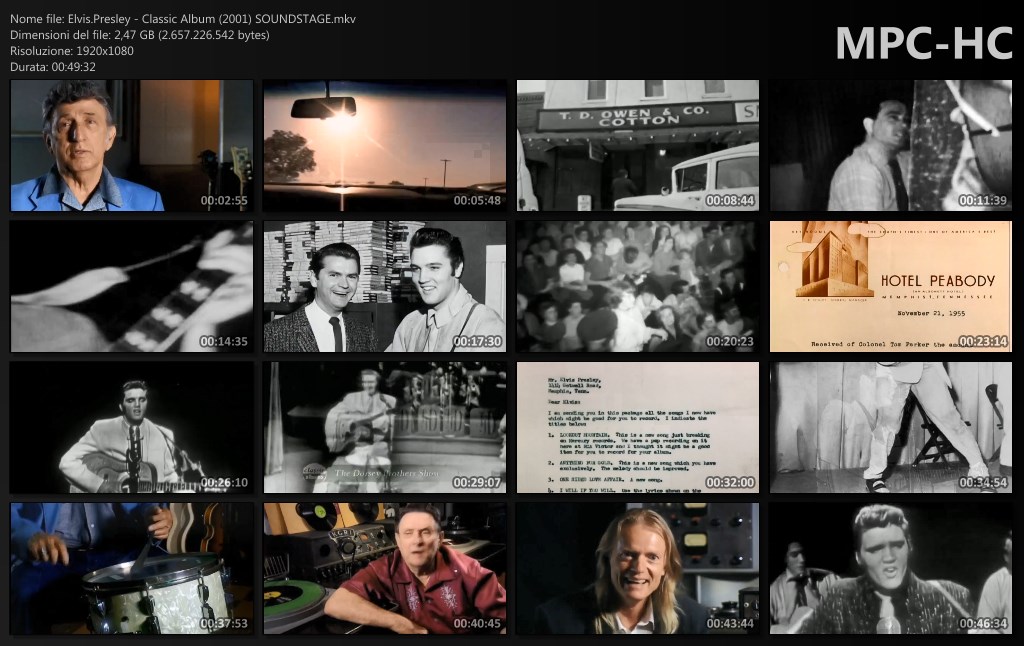Select the guitar fretboard close-up thumbnail
The image size is (1024, 646).
131,287
